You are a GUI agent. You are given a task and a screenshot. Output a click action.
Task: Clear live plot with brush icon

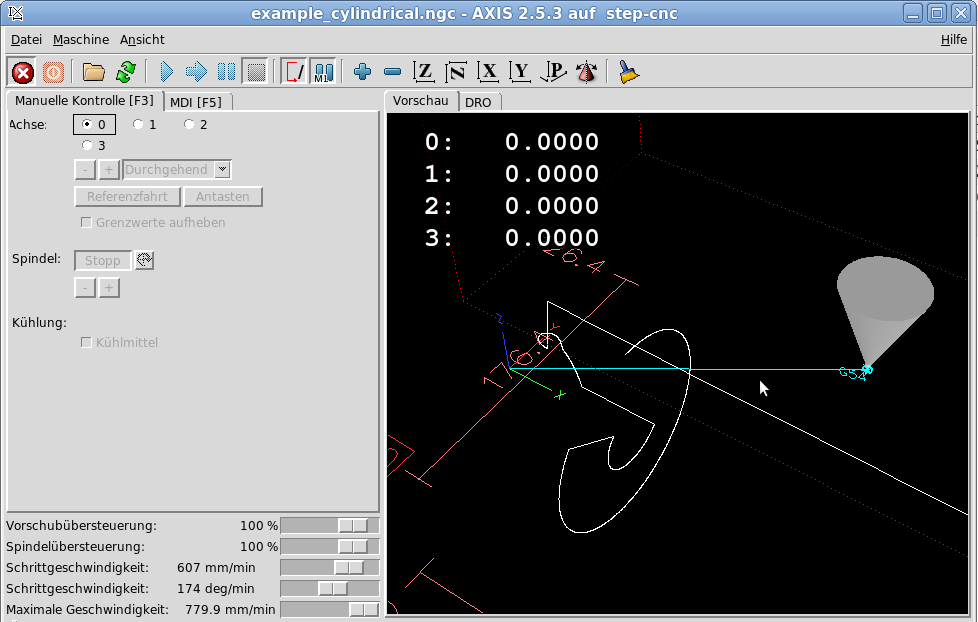point(628,72)
